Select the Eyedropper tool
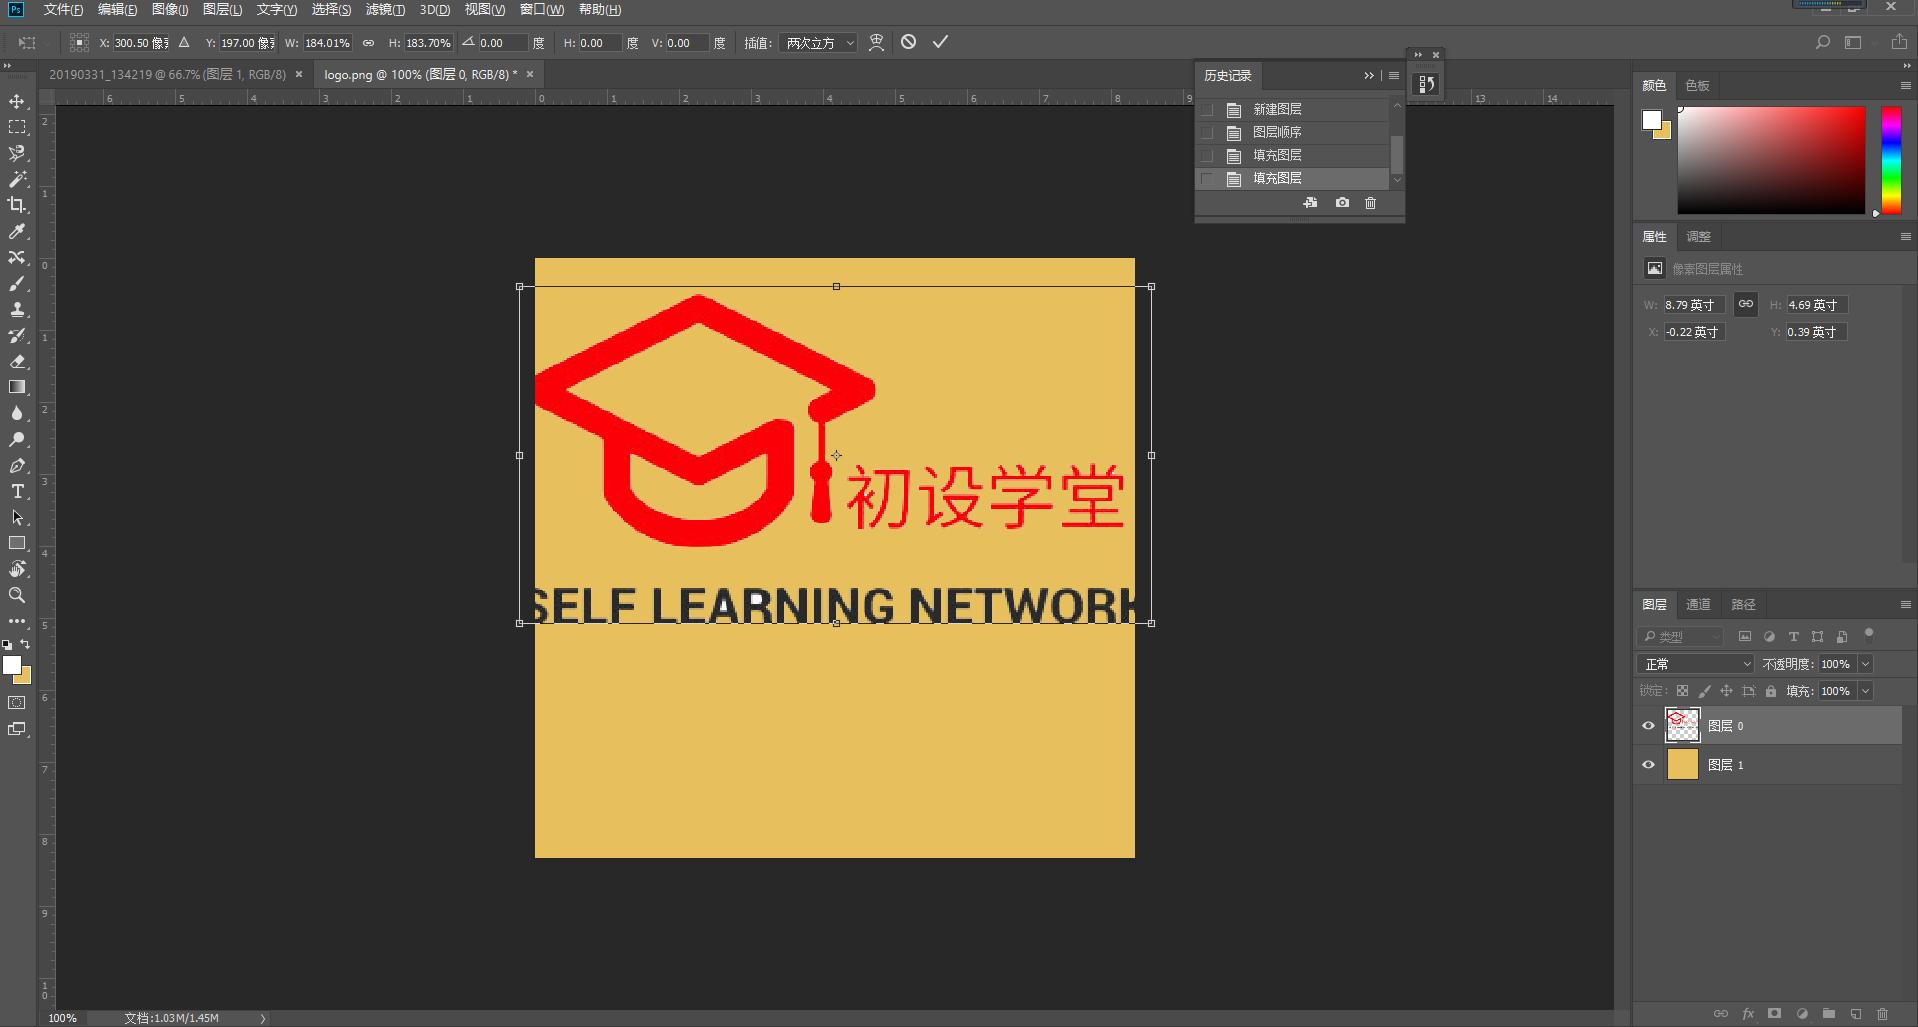This screenshot has width=1918, height=1027. 17,231
